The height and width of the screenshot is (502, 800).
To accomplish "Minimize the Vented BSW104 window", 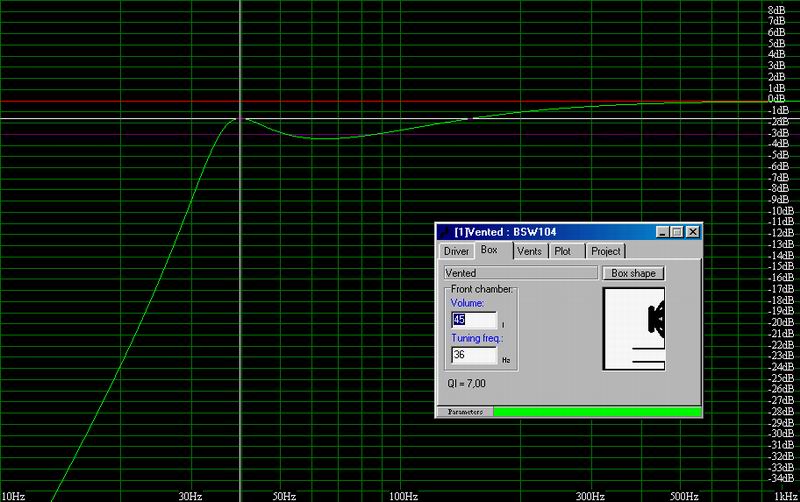I will coord(663,231).
